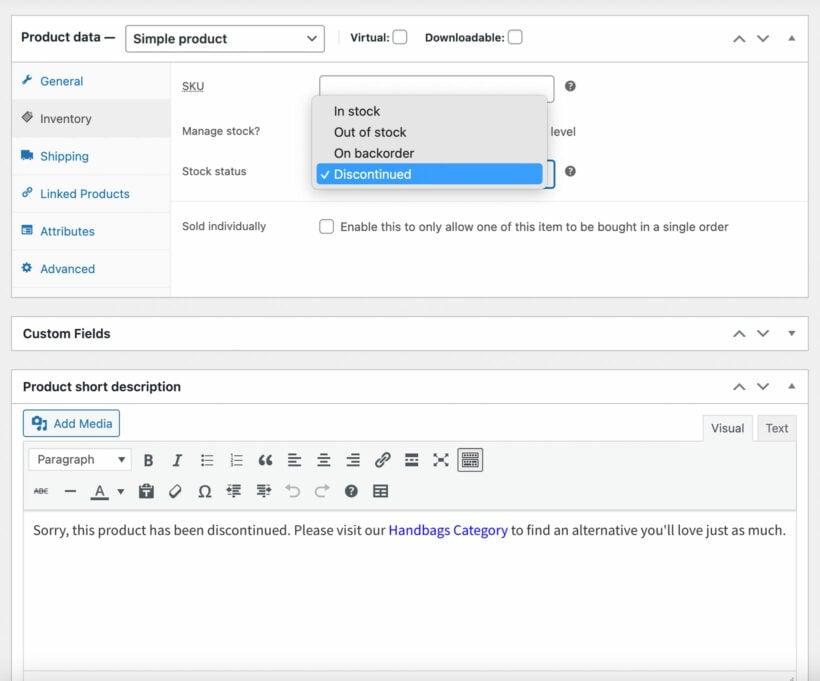The image size is (820, 681).
Task: Move Product short description panel up
Action: point(739,387)
